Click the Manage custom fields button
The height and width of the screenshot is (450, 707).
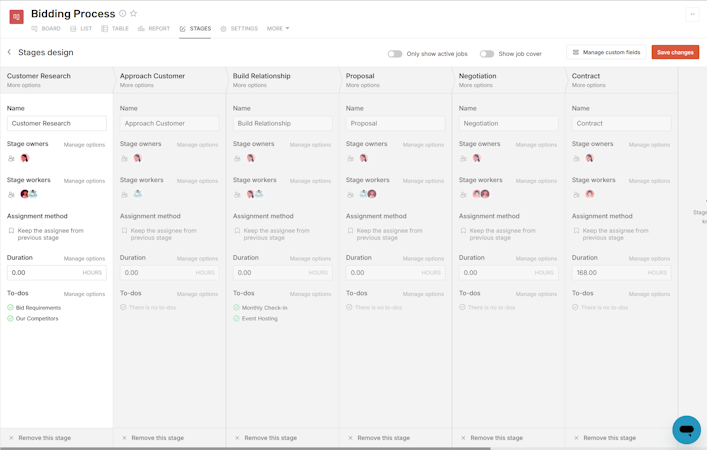pyautogui.click(x=606, y=52)
